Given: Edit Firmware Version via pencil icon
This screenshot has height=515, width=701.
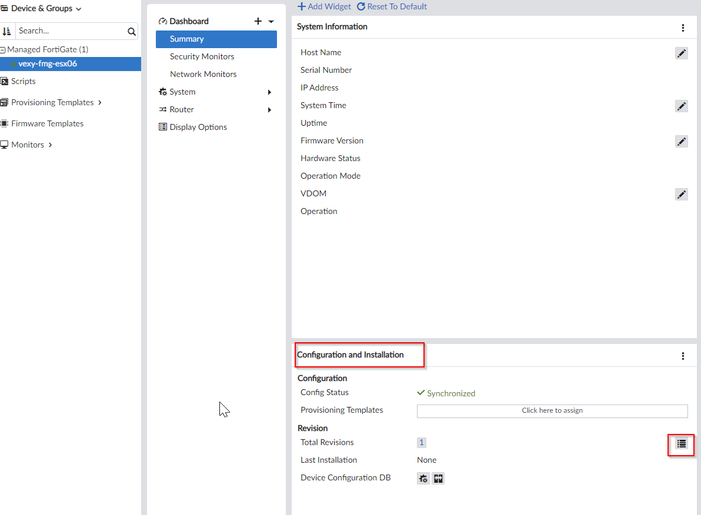Looking at the screenshot, I should pos(681,142).
